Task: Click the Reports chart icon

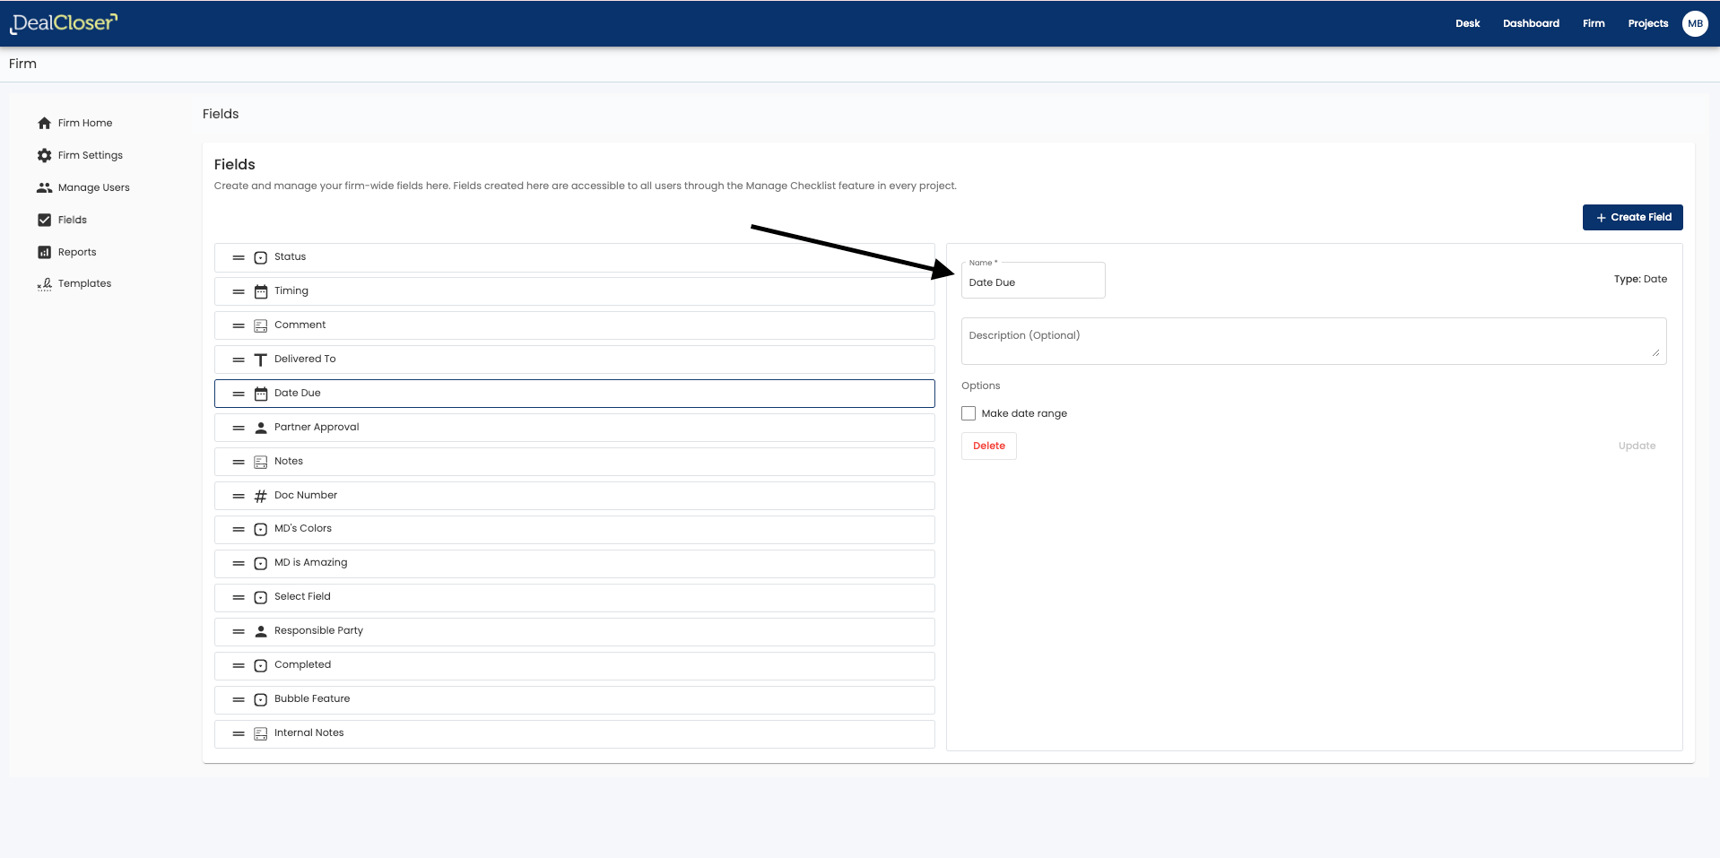Action: (44, 252)
